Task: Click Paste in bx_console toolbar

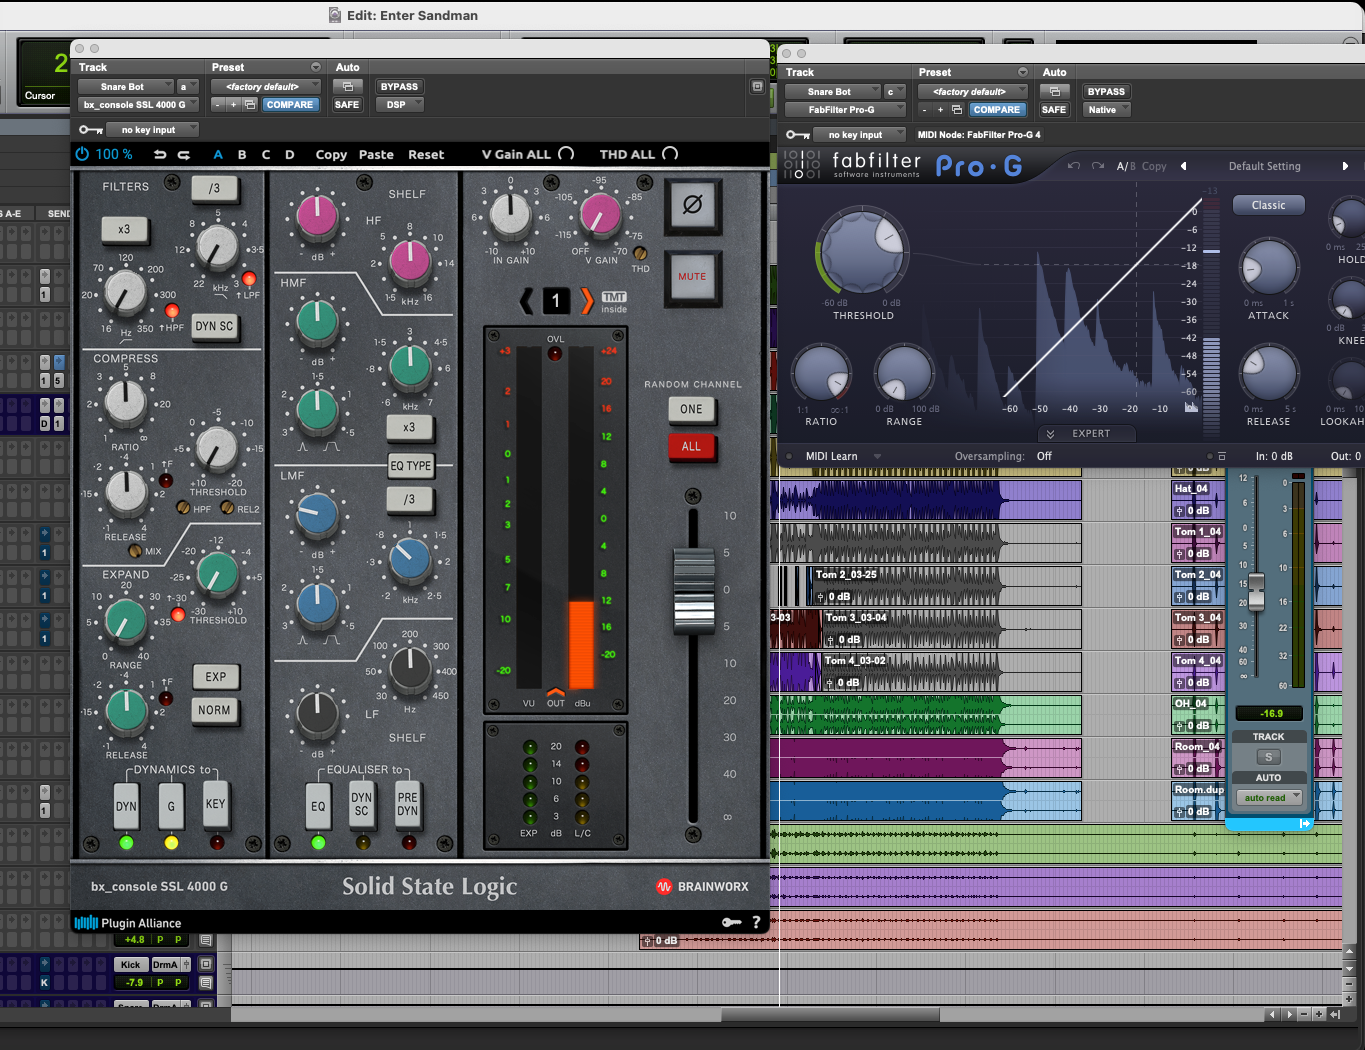Action: (376, 154)
